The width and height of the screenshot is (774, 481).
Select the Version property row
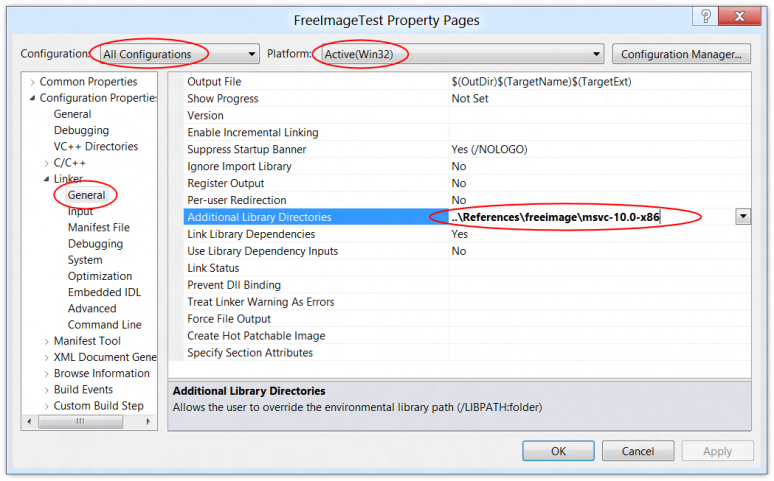point(467,116)
